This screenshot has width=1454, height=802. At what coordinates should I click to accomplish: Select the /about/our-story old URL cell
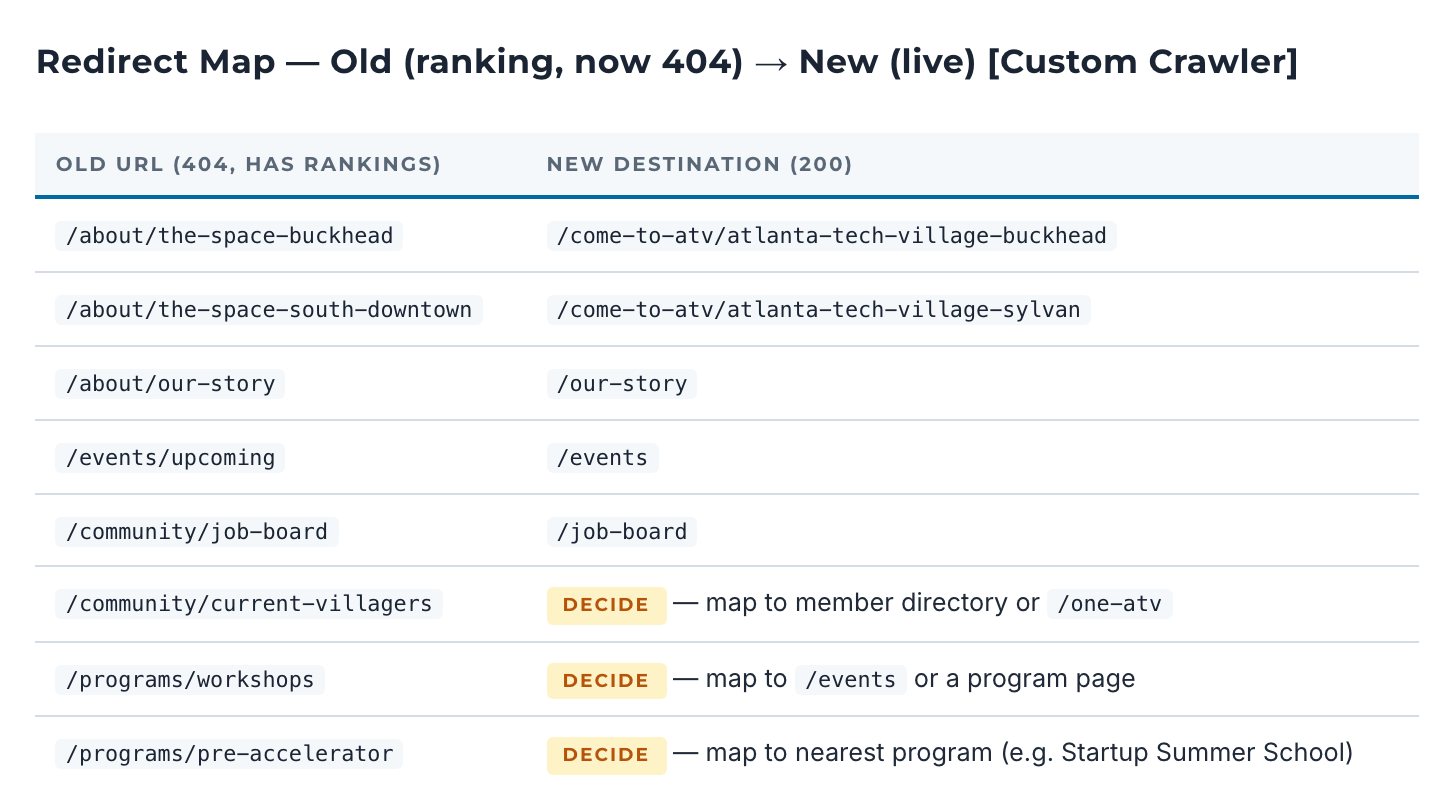170,384
